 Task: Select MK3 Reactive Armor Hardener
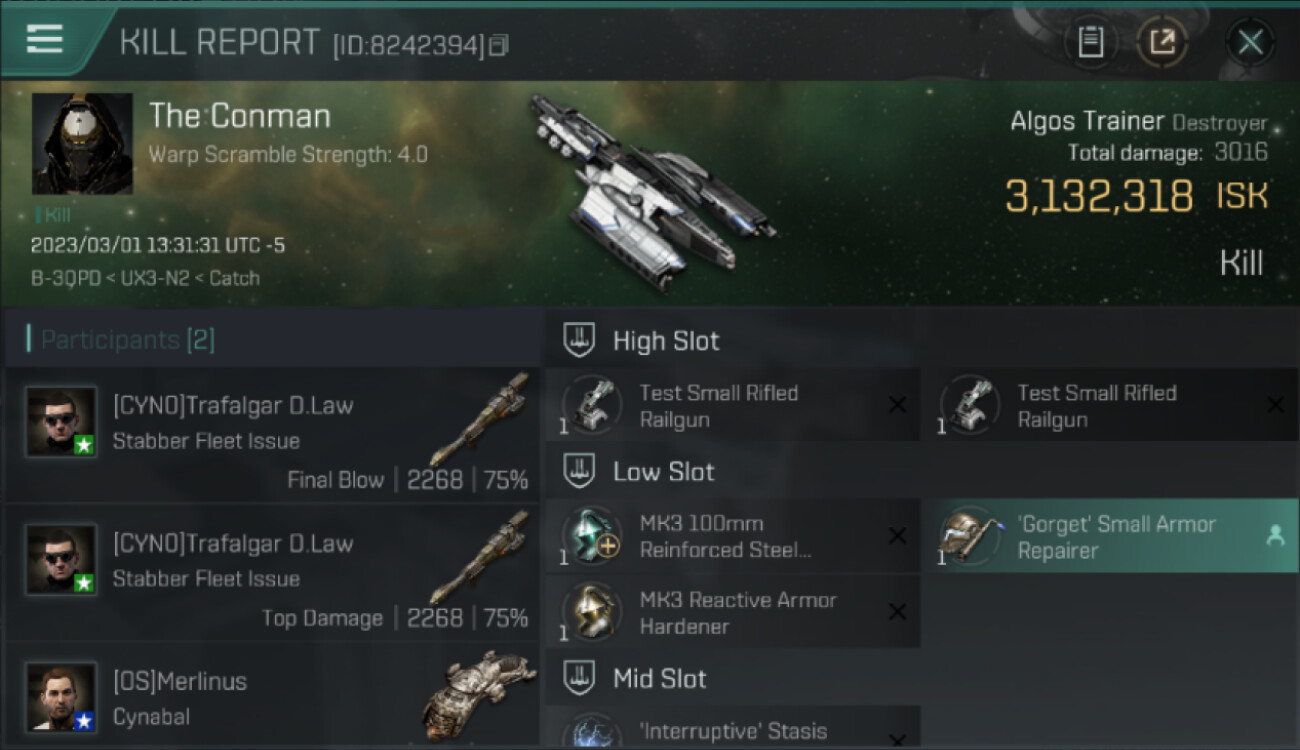[733, 612]
